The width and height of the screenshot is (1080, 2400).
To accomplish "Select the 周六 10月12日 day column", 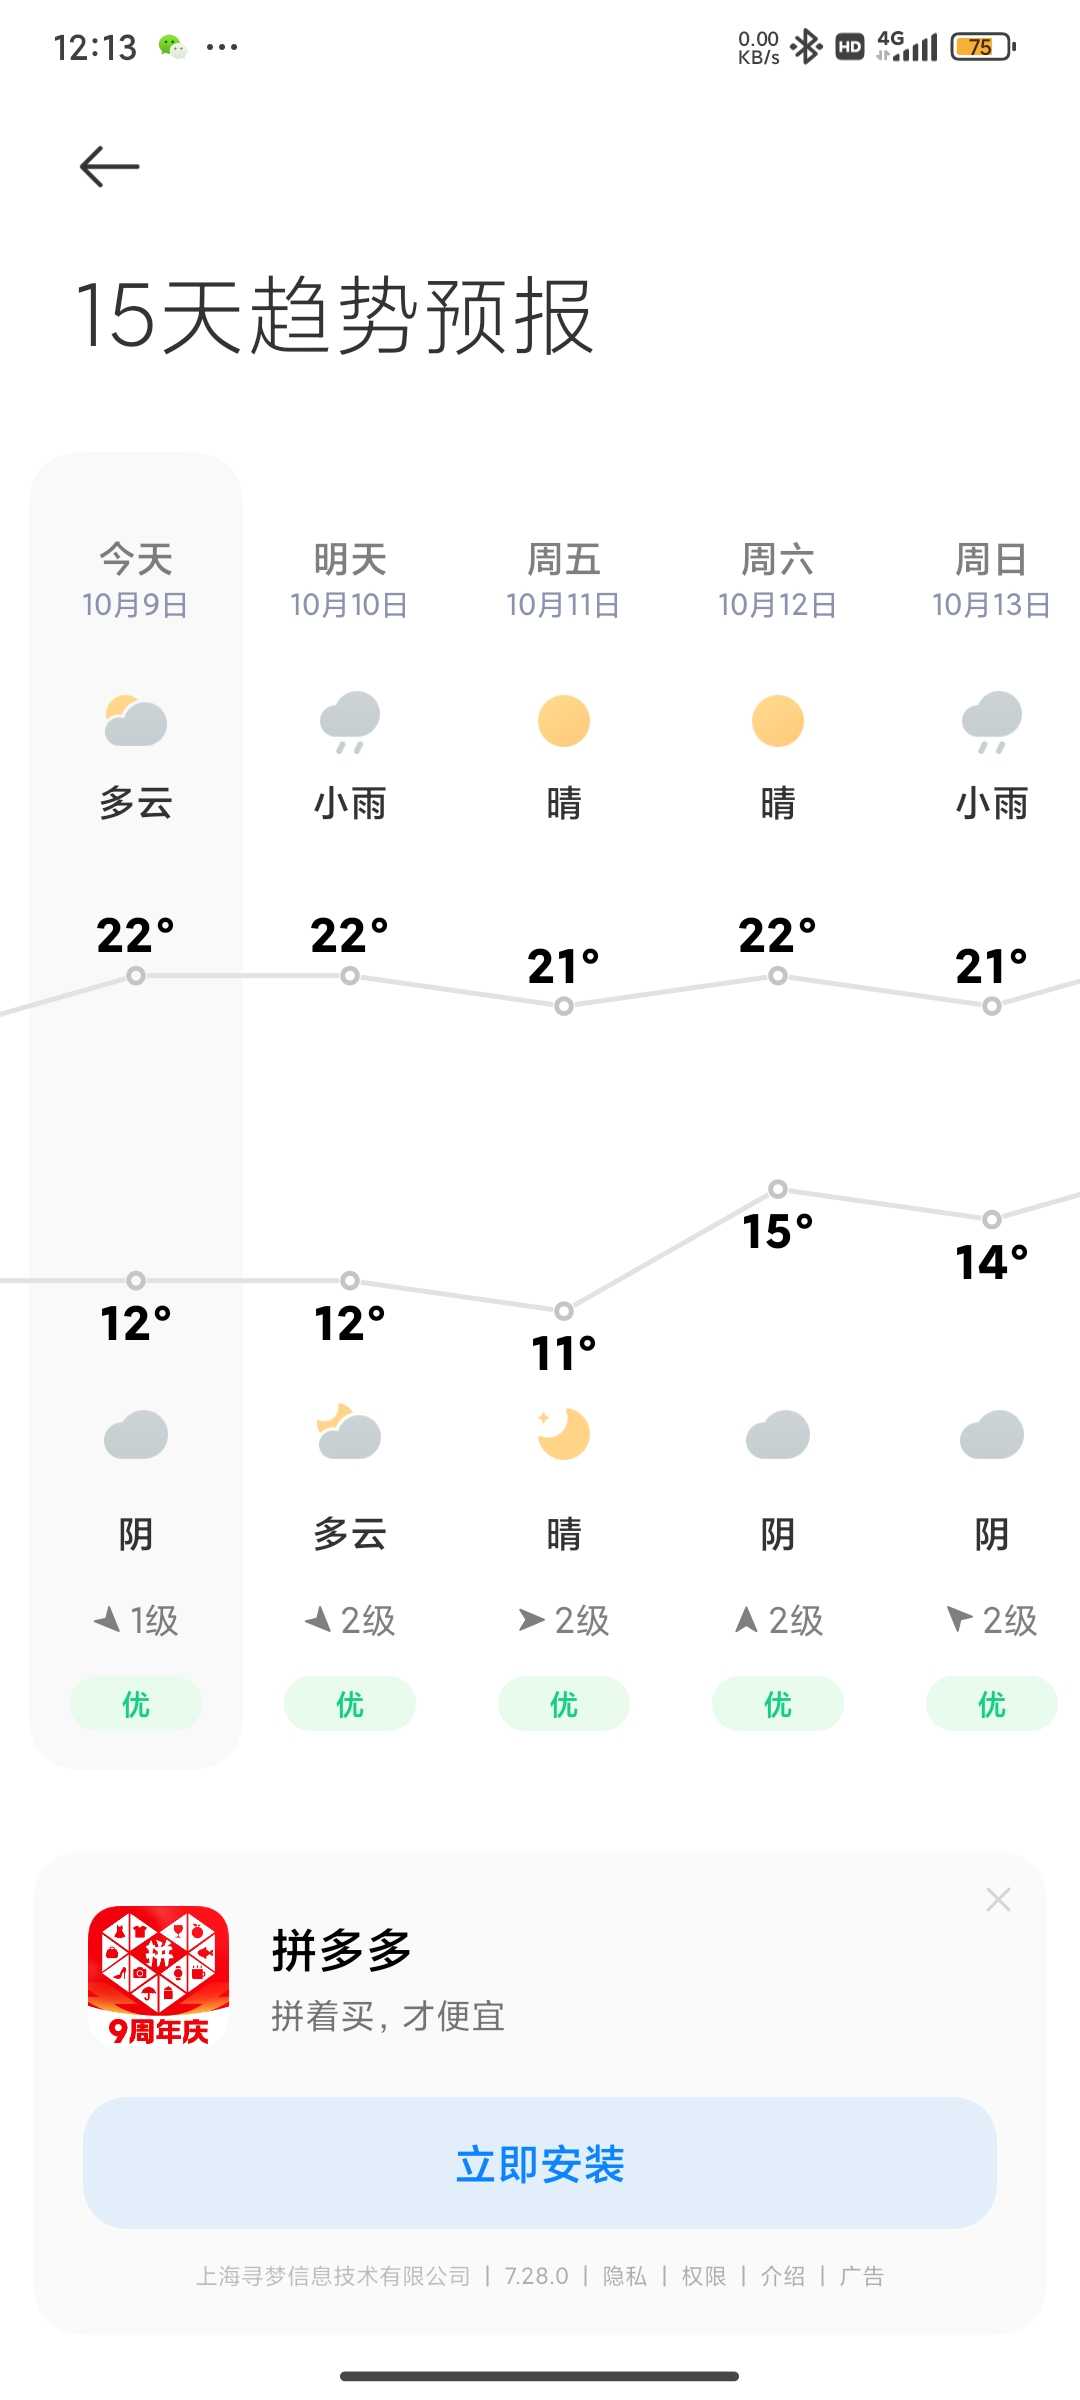I will pos(778,1110).
